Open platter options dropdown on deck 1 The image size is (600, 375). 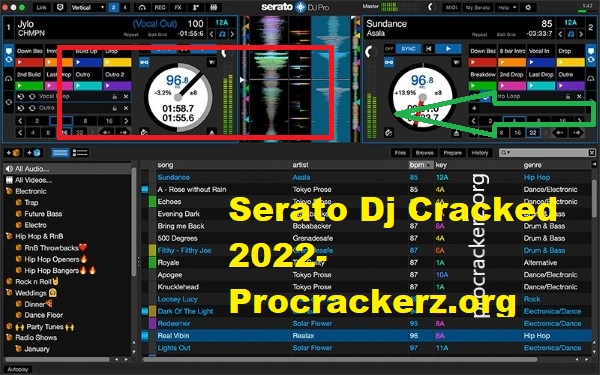click(212, 62)
